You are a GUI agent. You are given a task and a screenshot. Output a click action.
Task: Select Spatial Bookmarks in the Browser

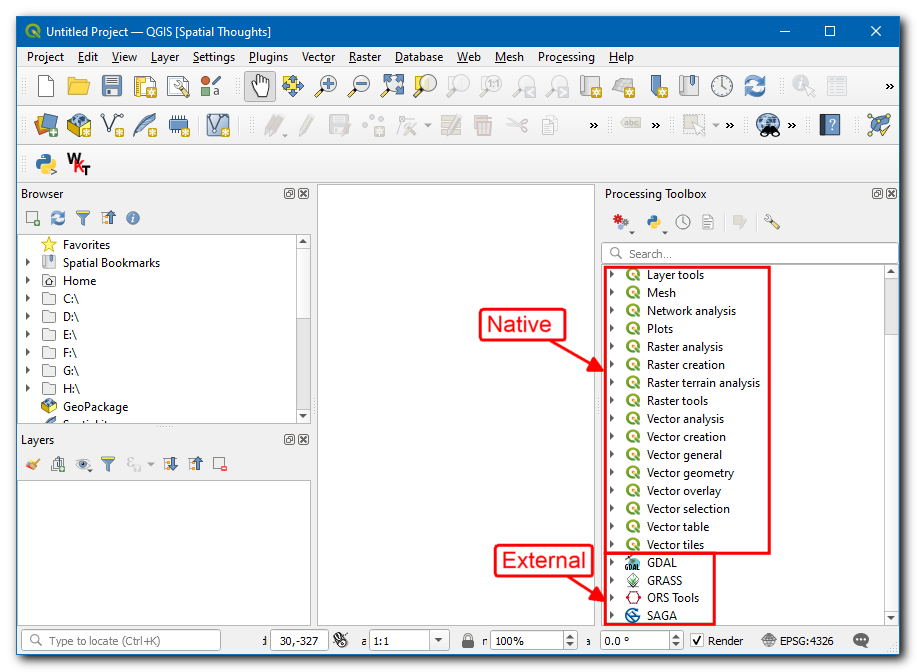(x=111, y=263)
